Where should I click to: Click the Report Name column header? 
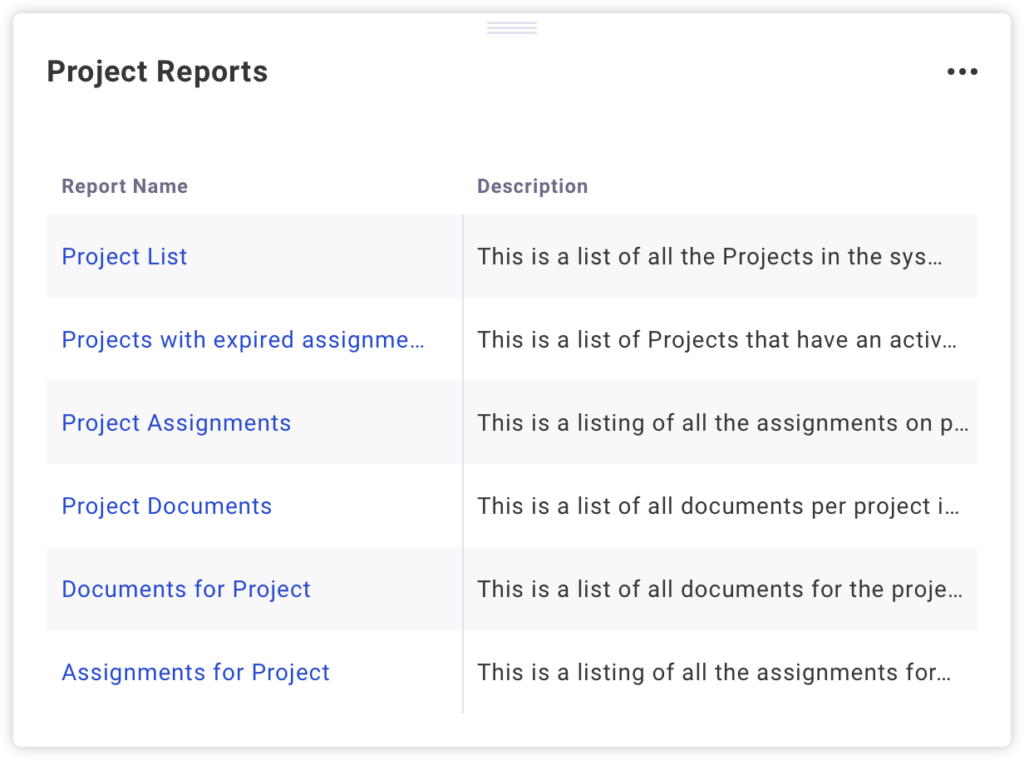point(124,186)
